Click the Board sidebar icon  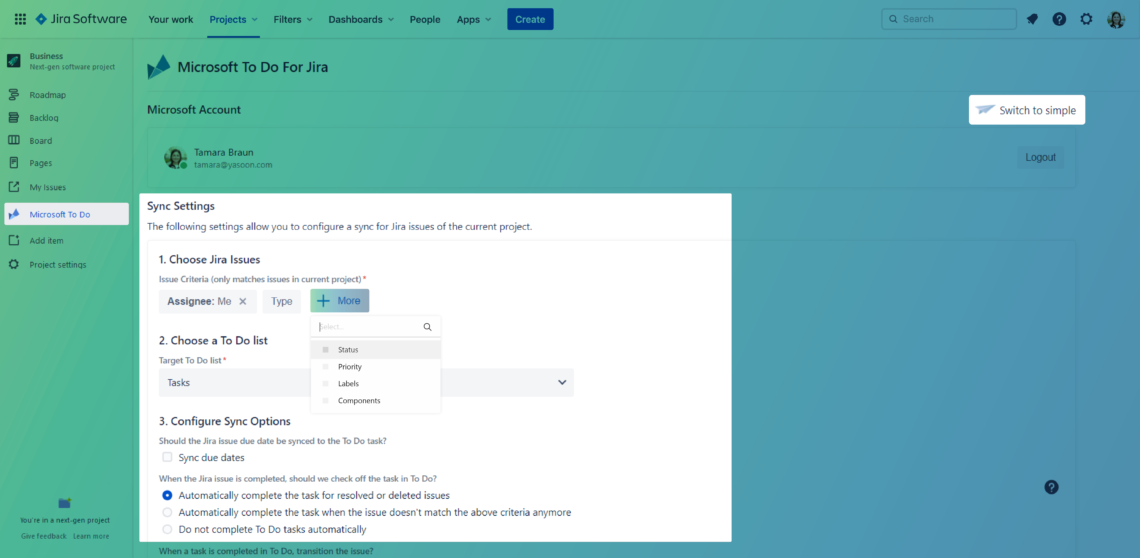14,140
